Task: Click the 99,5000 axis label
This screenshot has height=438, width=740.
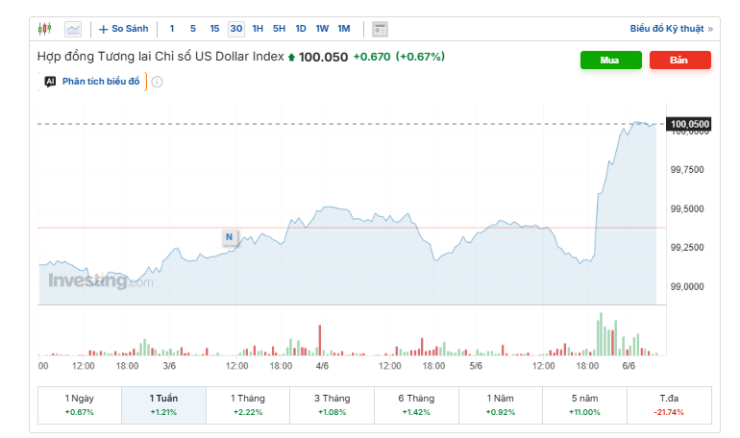Action: click(687, 209)
